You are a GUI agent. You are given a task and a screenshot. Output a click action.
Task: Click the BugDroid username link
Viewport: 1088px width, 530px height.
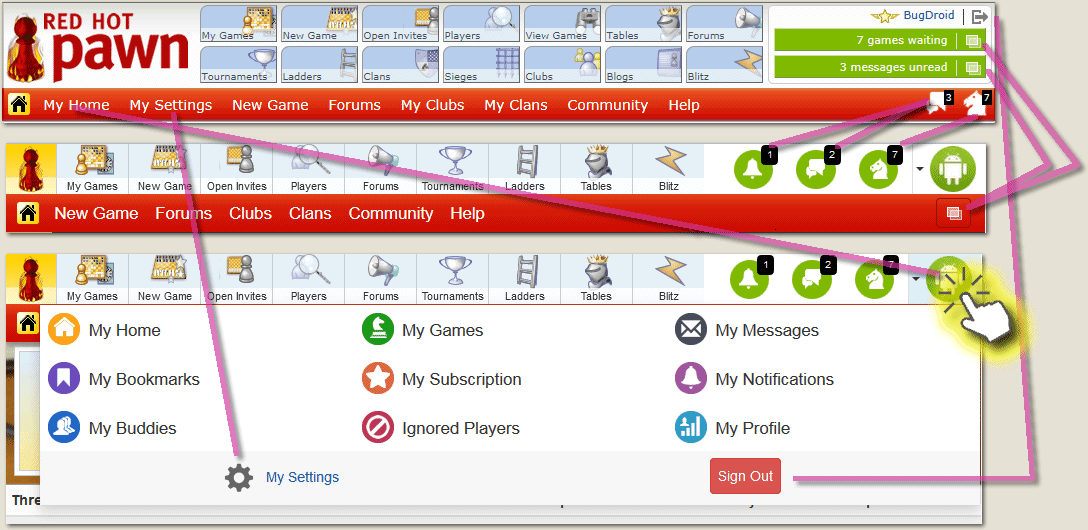pyautogui.click(x=928, y=16)
